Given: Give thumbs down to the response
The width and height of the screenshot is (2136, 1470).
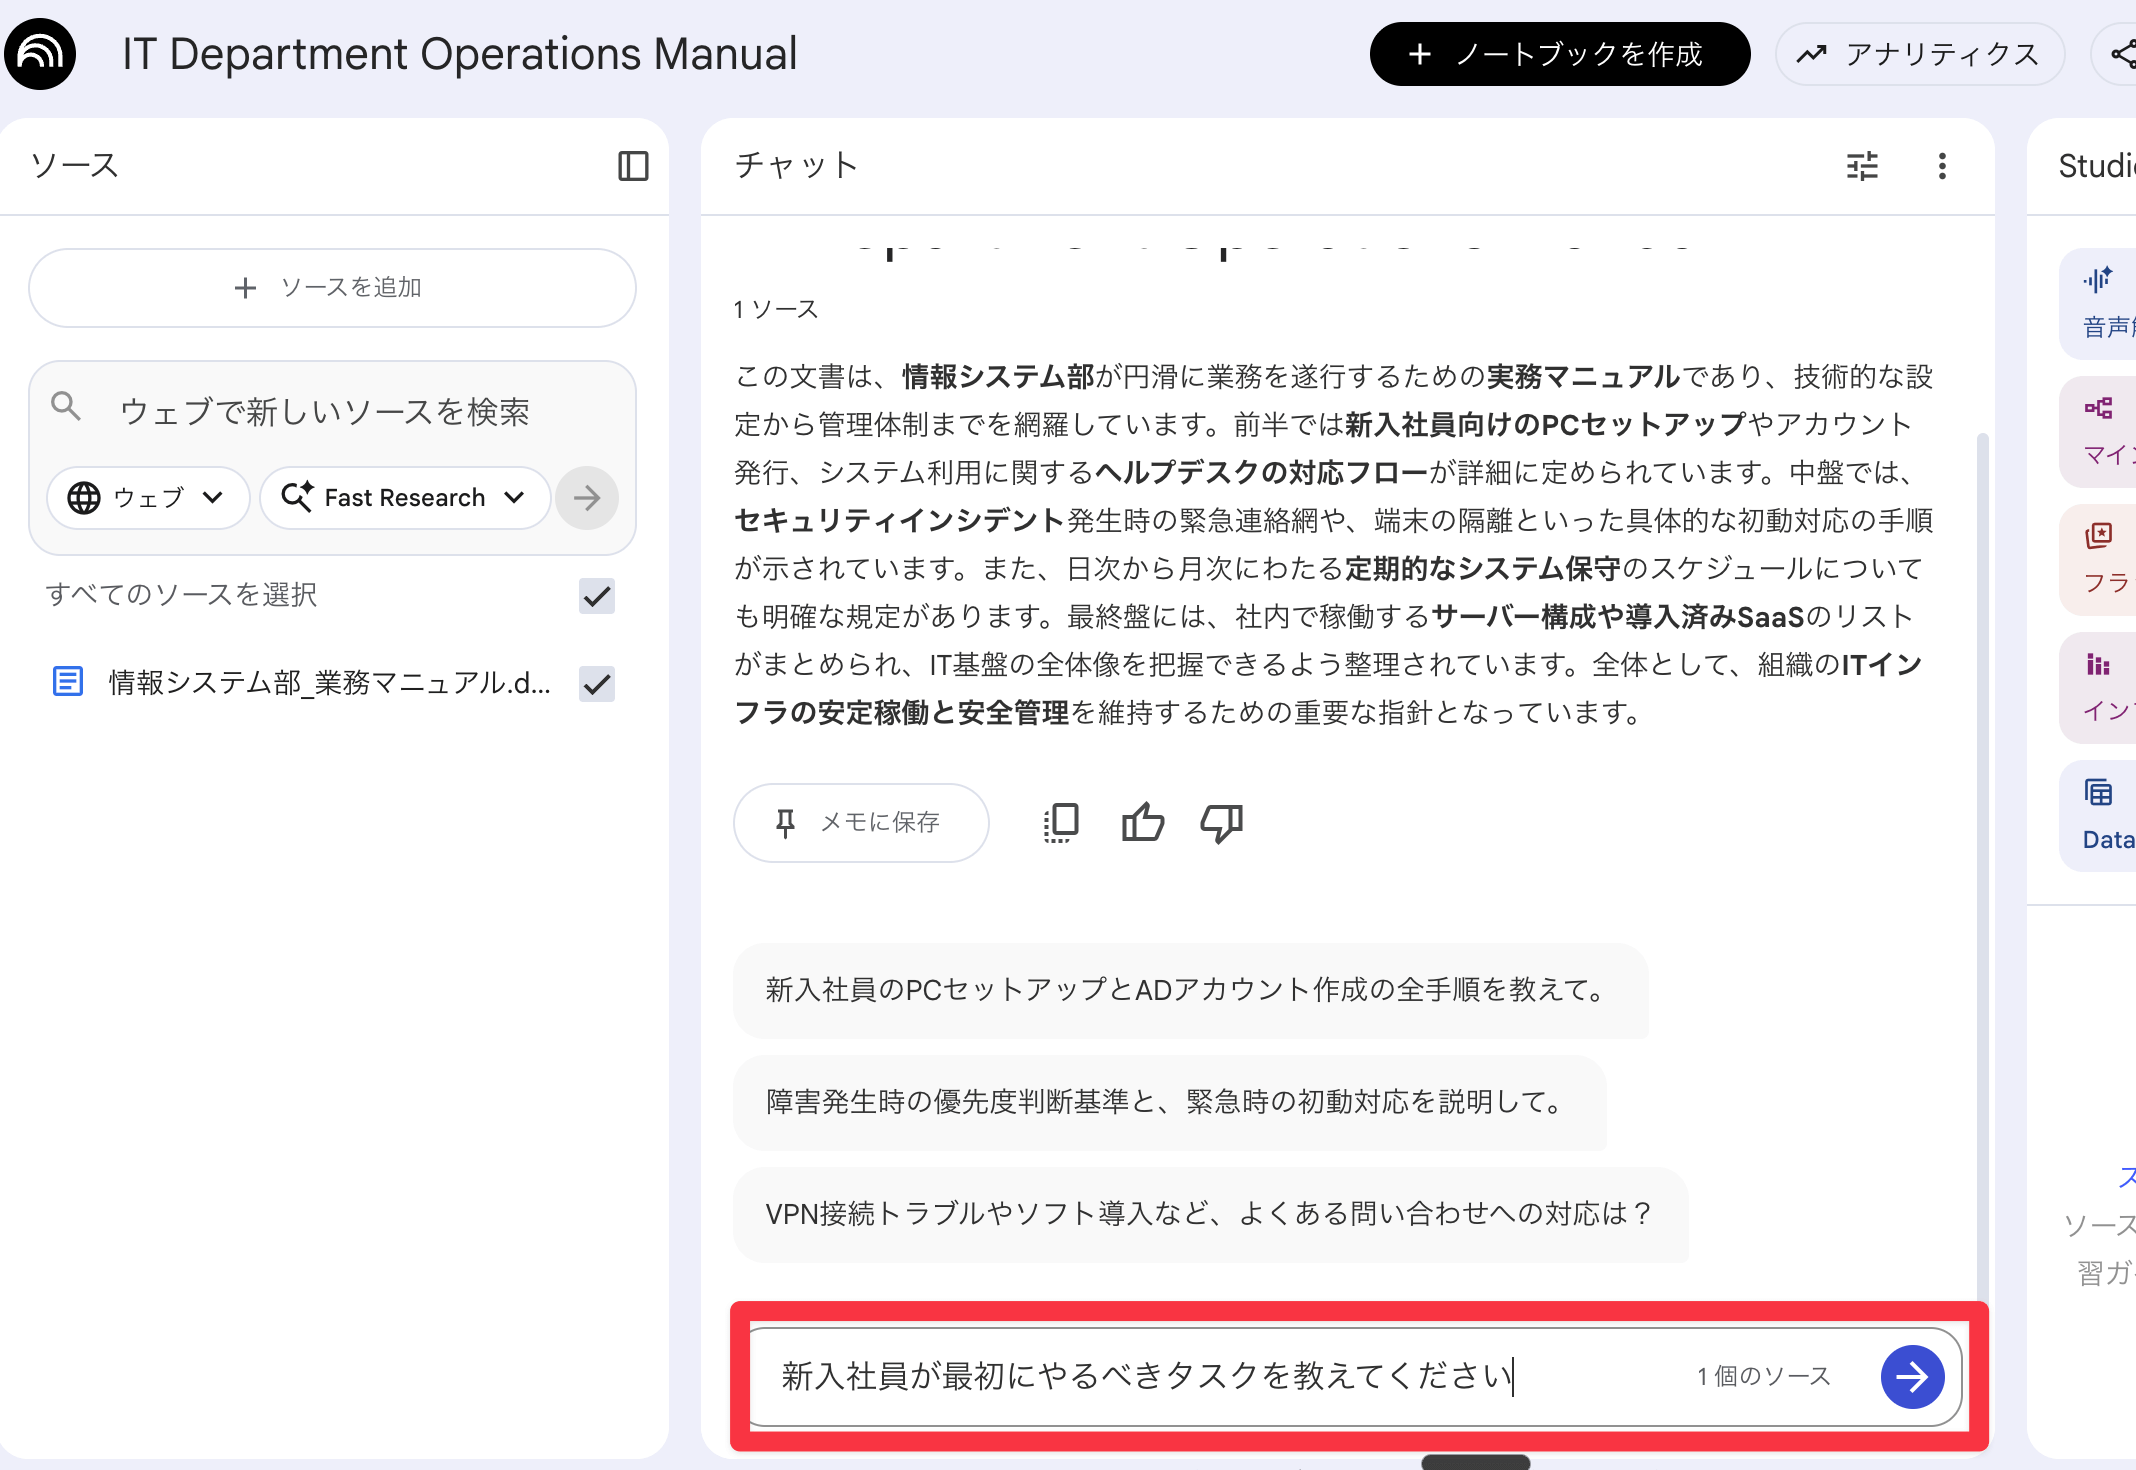Looking at the screenshot, I should 1221,823.
